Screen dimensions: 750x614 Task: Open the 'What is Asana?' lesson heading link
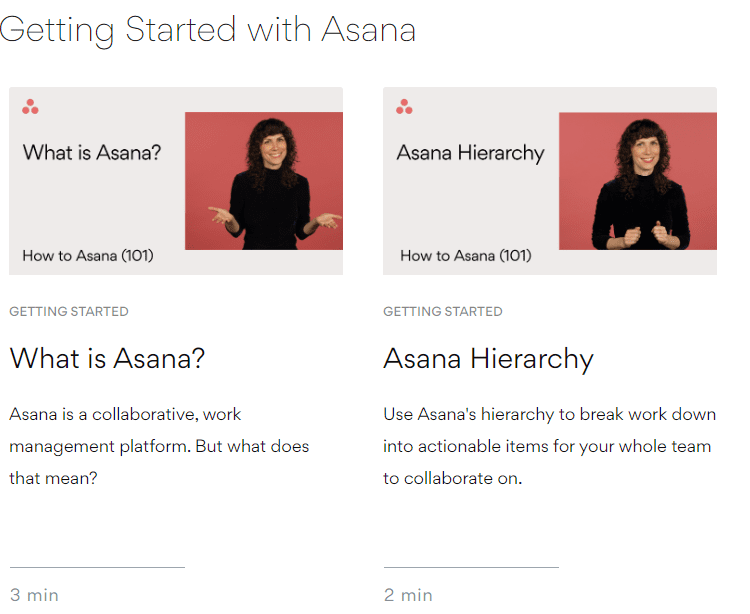click(107, 358)
